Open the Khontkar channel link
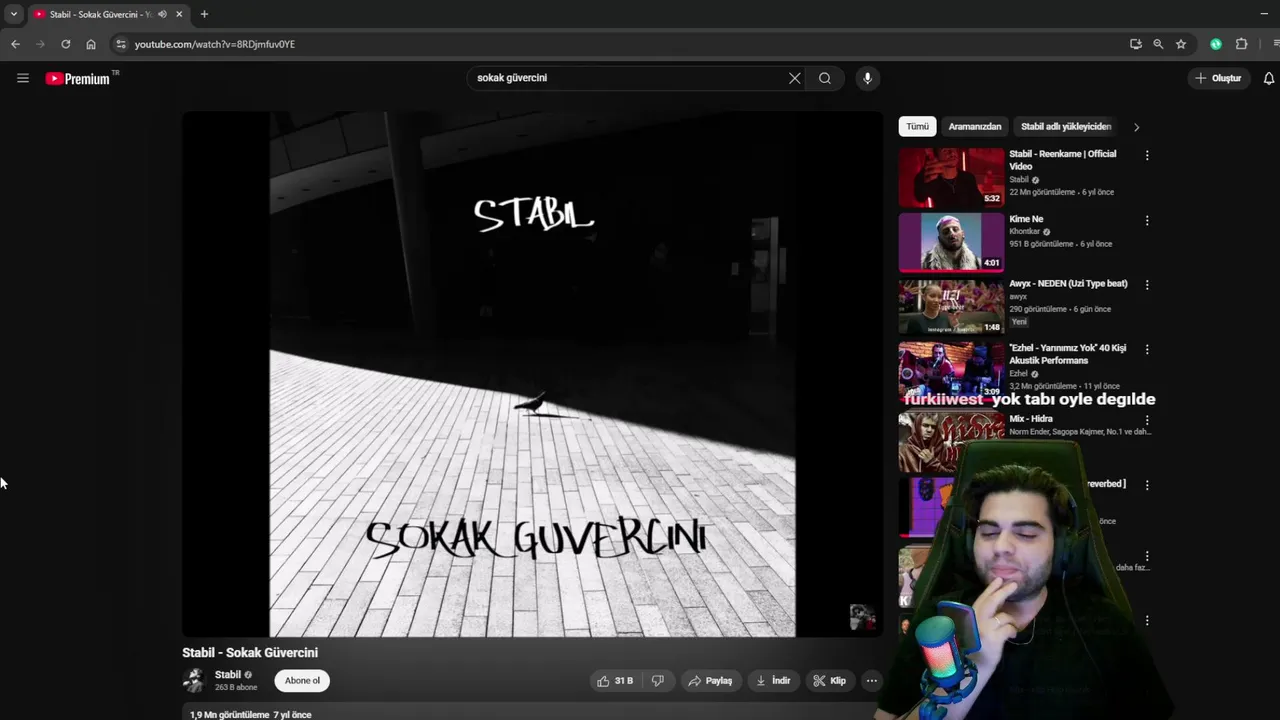The width and height of the screenshot is (1280, 720). point(1025,232)
